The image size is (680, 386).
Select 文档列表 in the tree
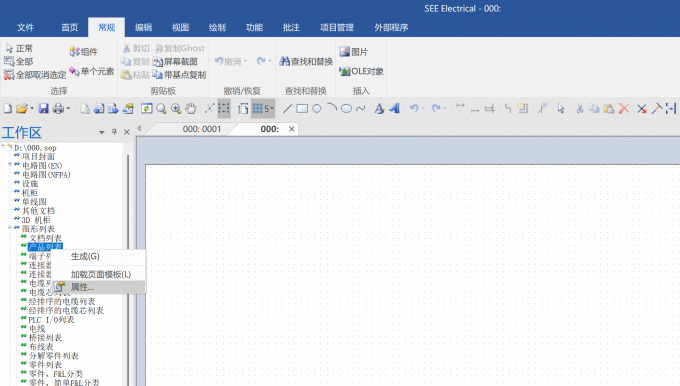click(46, 238)
